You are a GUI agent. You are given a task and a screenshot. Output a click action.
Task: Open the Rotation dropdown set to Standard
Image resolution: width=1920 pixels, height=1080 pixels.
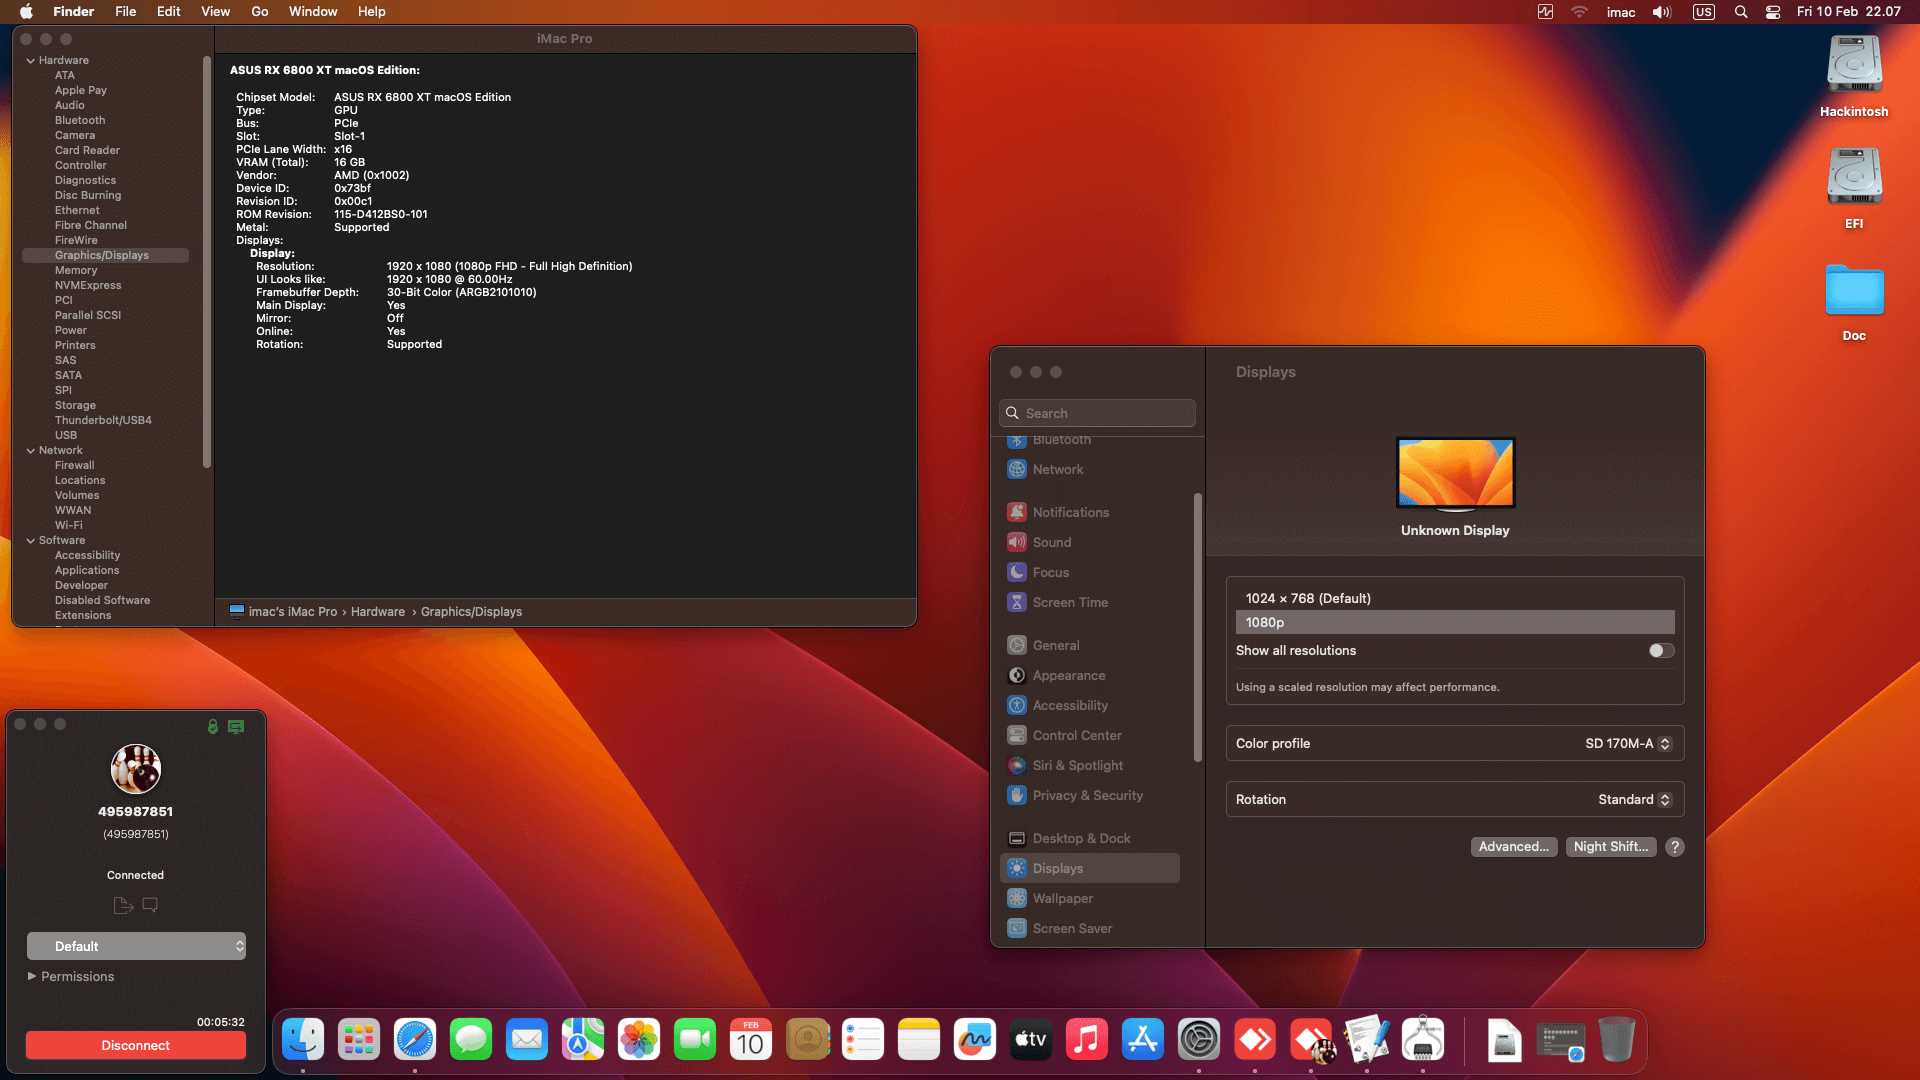(1634, 799)
